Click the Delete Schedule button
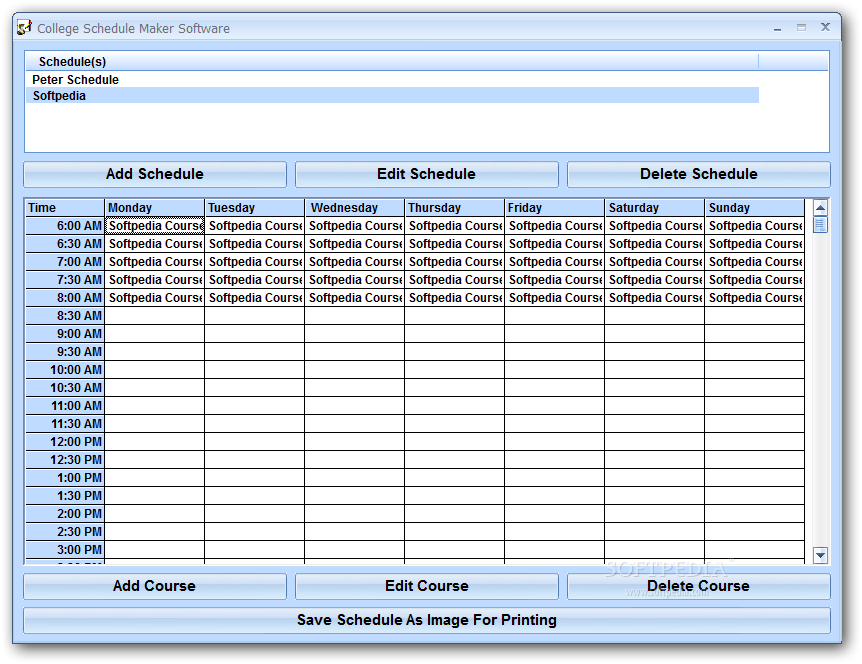862x664 pixels. pyautogui.click(x=699, y=174)
